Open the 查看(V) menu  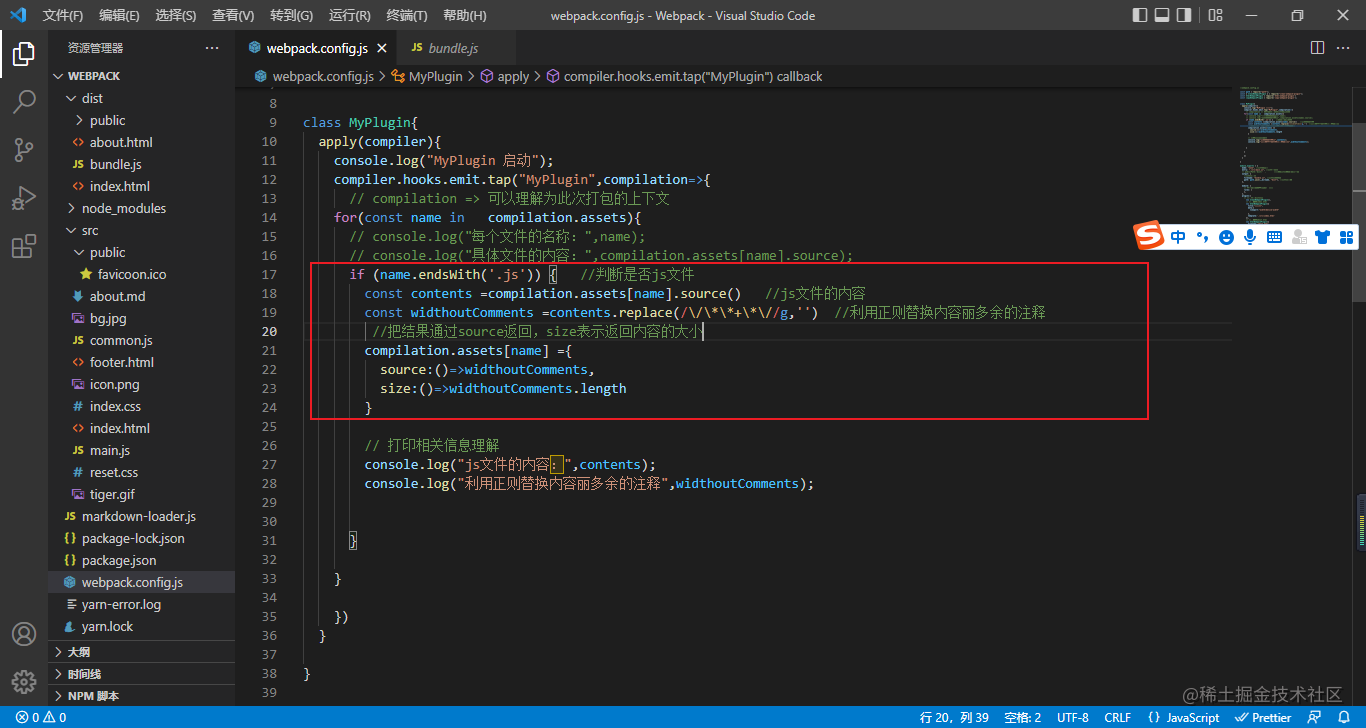click(x=233, y=15)
